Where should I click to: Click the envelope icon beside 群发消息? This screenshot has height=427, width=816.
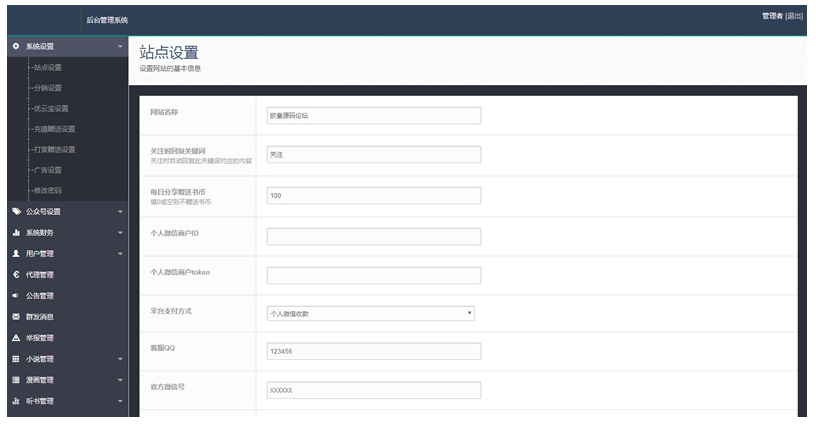point(16,317)
